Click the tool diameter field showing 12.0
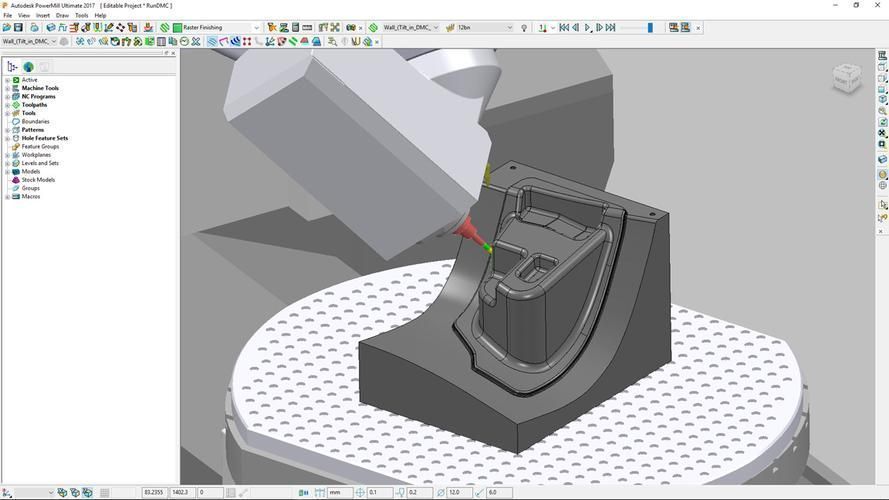The width and height of the screenshot is (889, 500). [460, 493]
